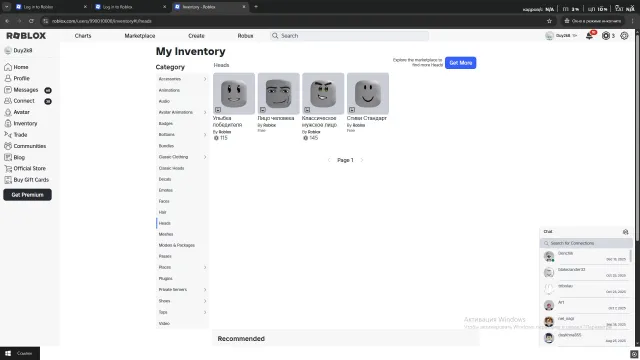Click the chat list scrollbar
Image resolution: width=640 pixels, height=360 pixels.
click(x=631, y=256)
